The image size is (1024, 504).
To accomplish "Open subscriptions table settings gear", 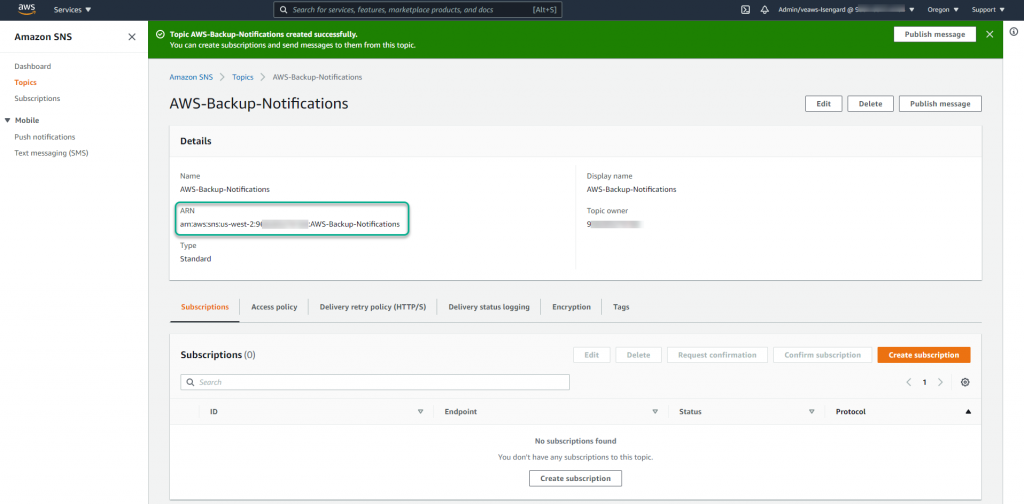I will pos(965,382).
